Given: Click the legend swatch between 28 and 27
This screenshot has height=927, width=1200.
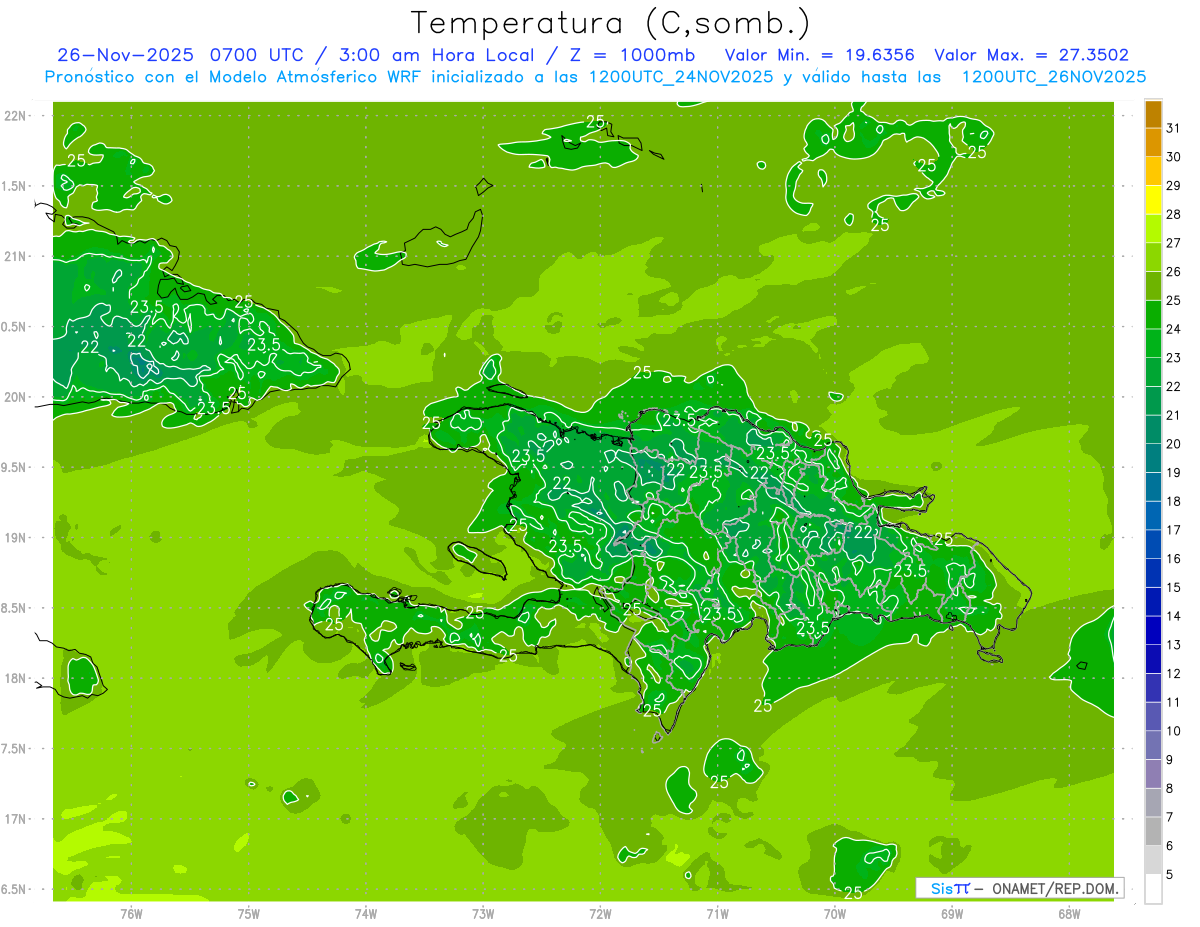Looking at the screenshot, I should pos(1153,228).
